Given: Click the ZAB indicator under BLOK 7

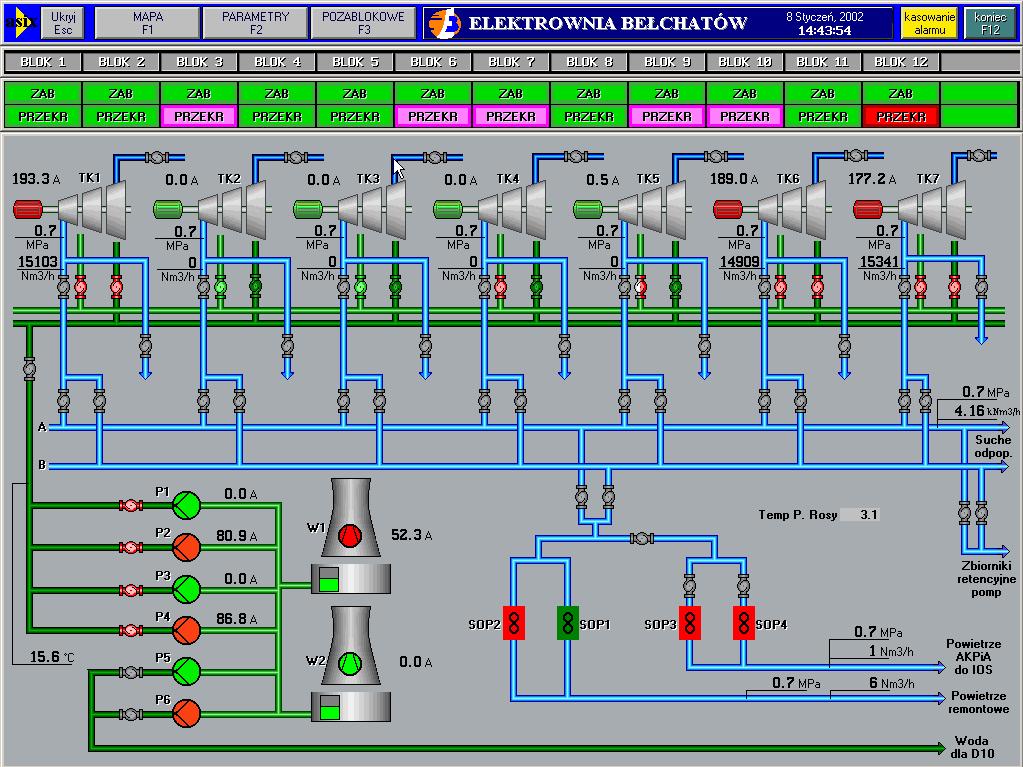Looking at the screenshot, I should tap(510, 93).
